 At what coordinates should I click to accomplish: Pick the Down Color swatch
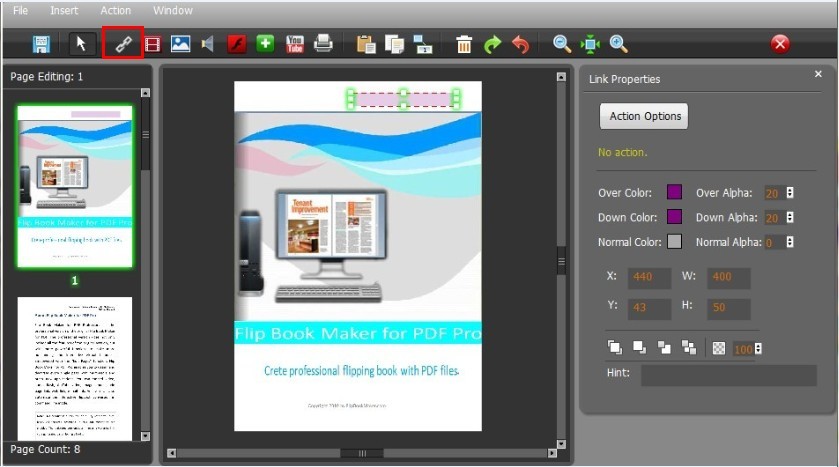674,217
